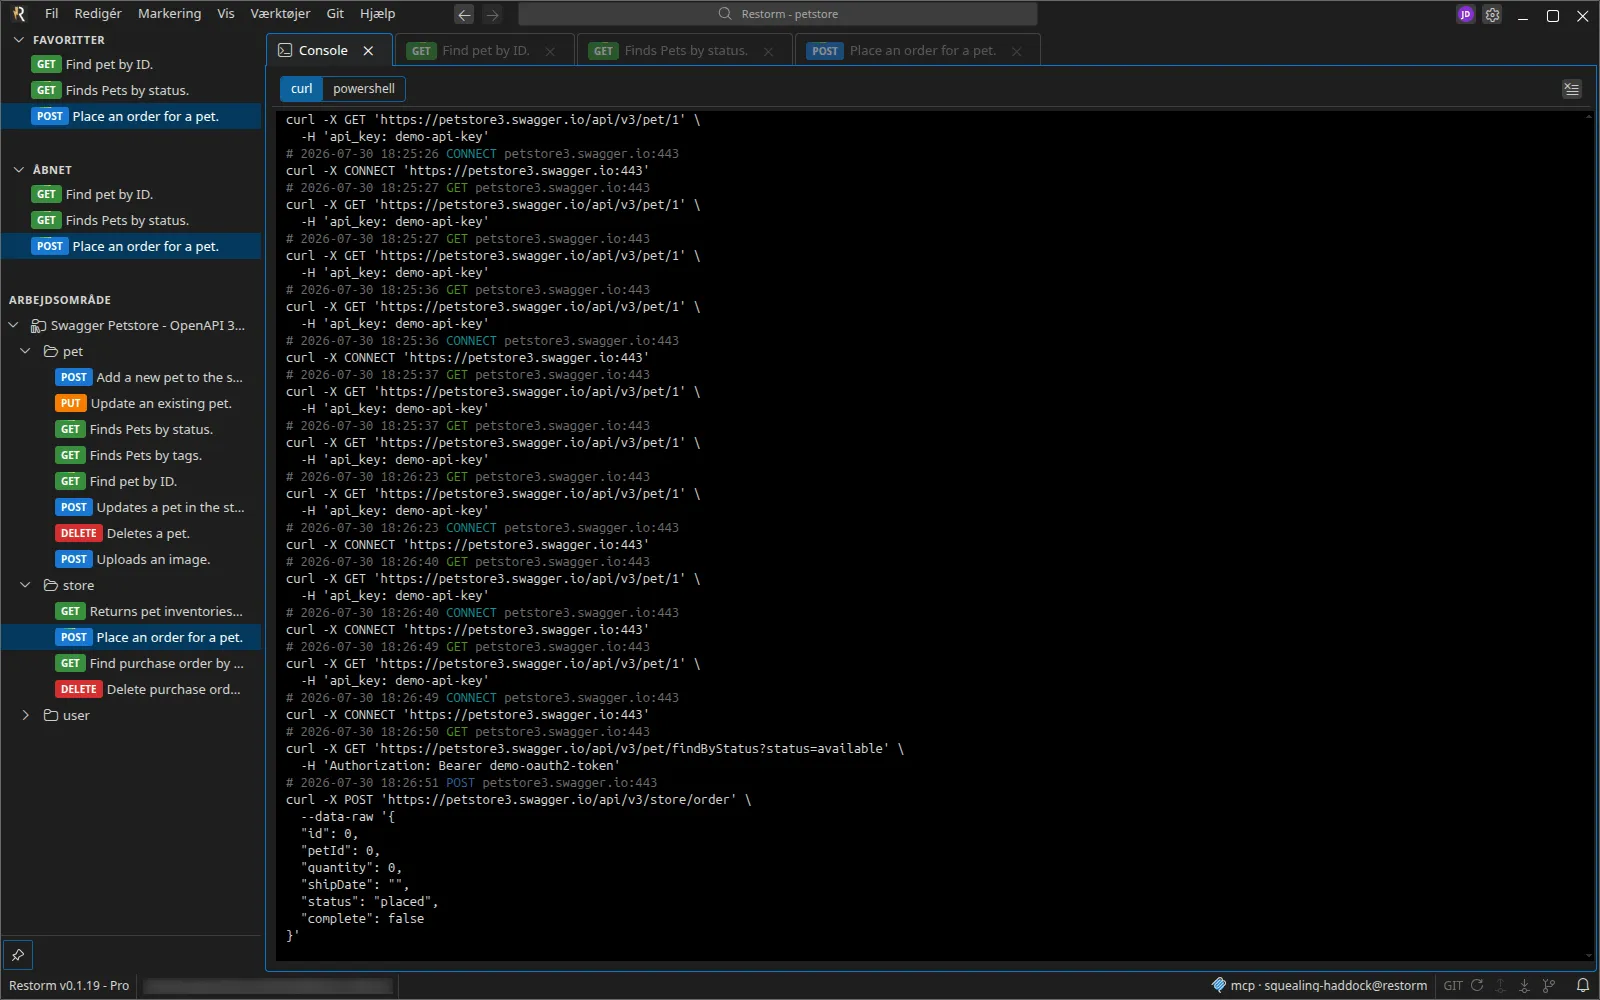Switch to the 'Finds Pets by status.' tab
Viewport: 1600px width, 1000px height.
(x=685, y=51)
